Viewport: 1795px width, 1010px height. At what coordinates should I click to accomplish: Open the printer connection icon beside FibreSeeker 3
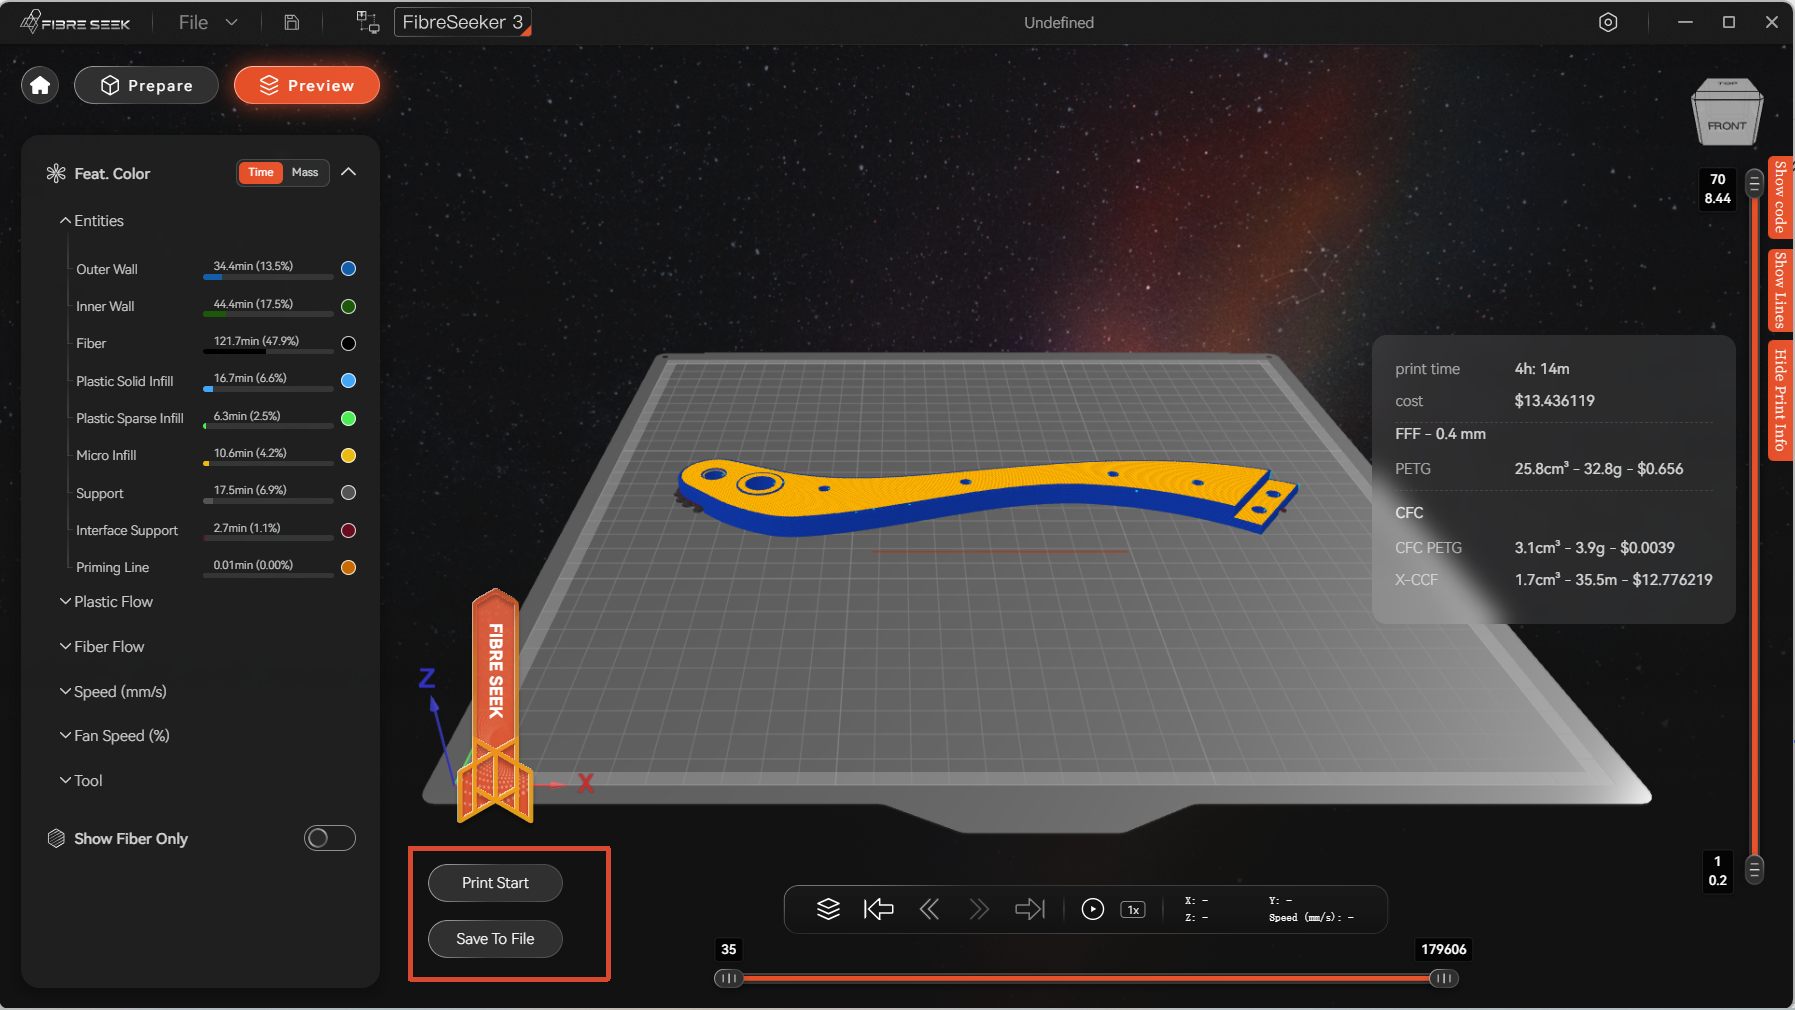click(368, 22)
